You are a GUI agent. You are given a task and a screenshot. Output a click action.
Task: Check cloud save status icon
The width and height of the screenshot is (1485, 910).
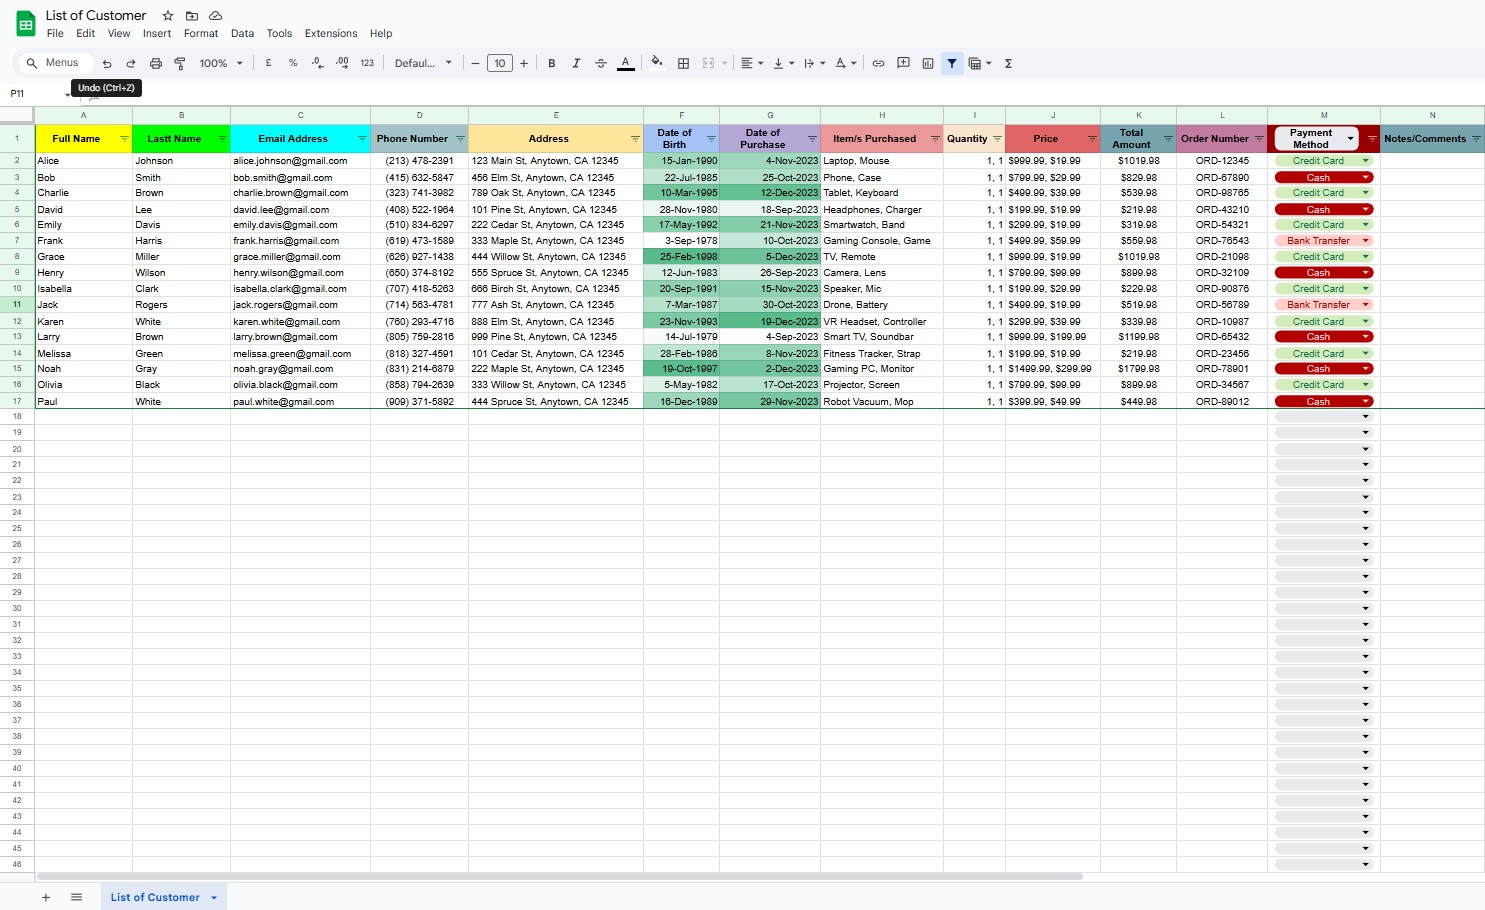(x=215, y=16)
